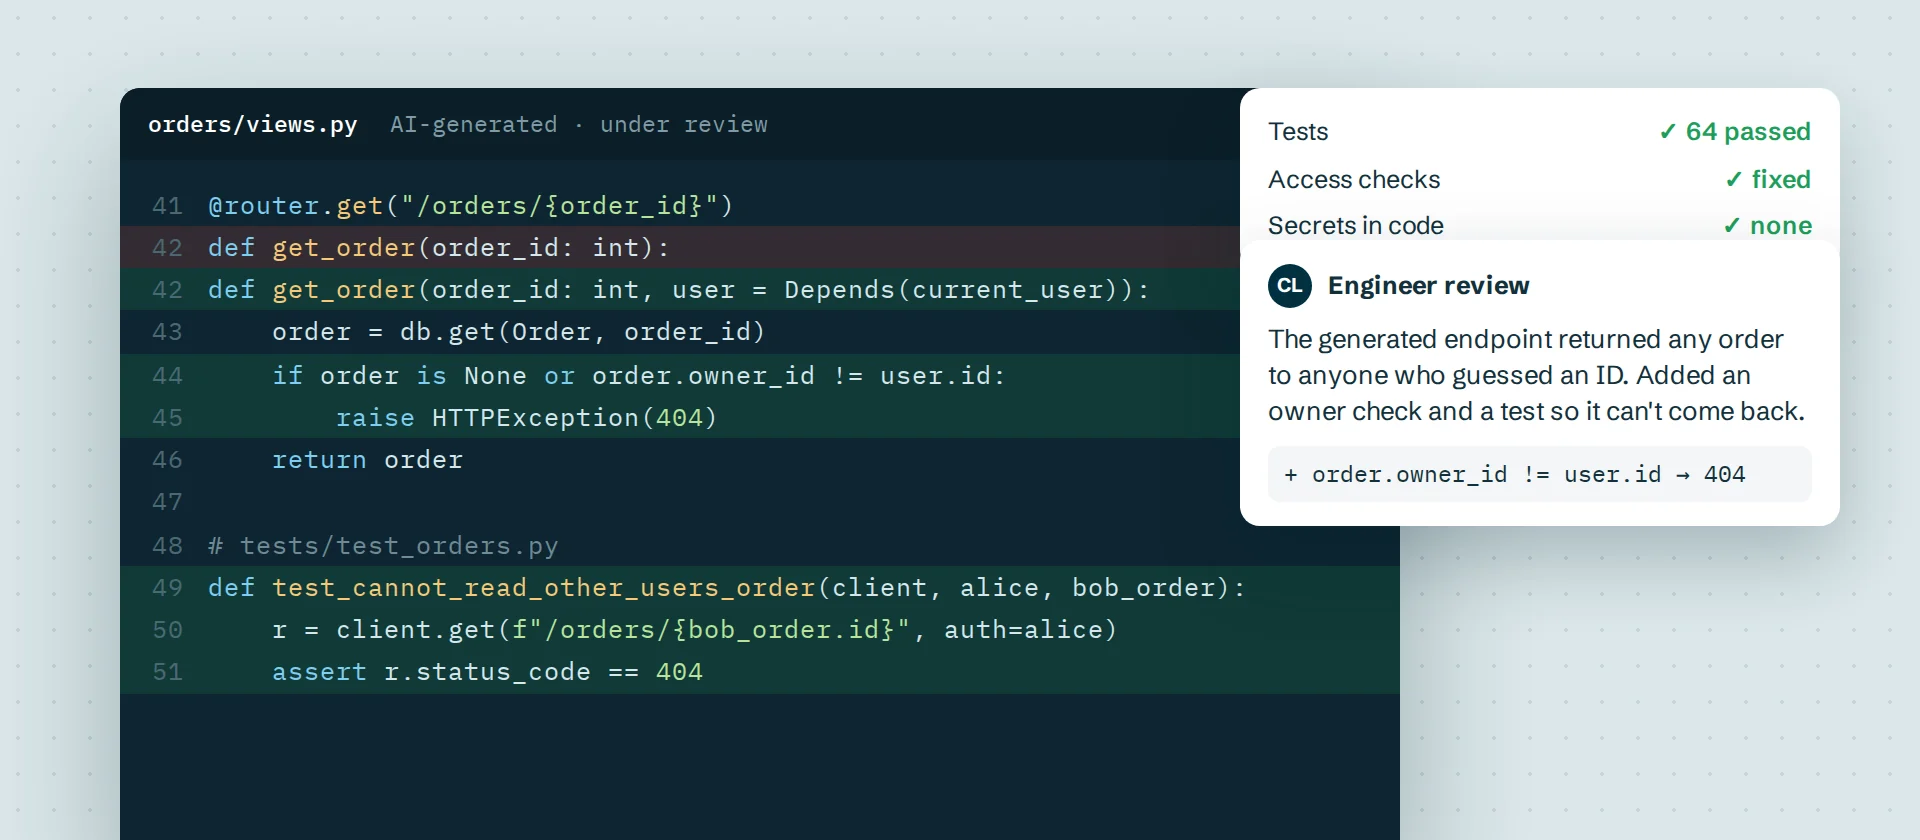Click the tests/test_orders.py comment line
This screenshot has height=840, width=1920.
[x=383, y=546]
